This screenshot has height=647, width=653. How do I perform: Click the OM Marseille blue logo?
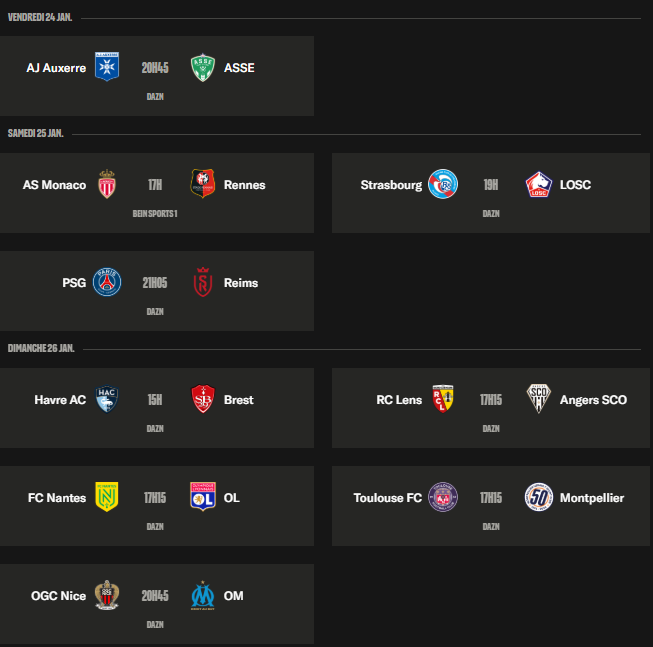(x=203, y=595)
